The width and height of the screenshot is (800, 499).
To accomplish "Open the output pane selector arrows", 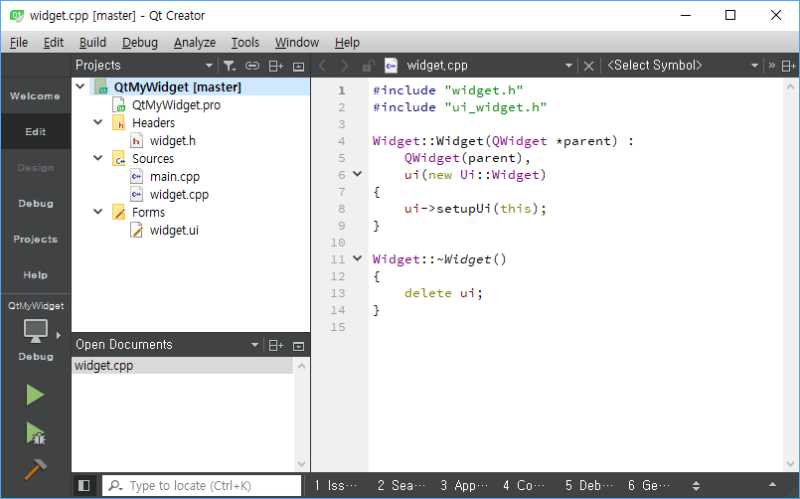I will (696, 486).
